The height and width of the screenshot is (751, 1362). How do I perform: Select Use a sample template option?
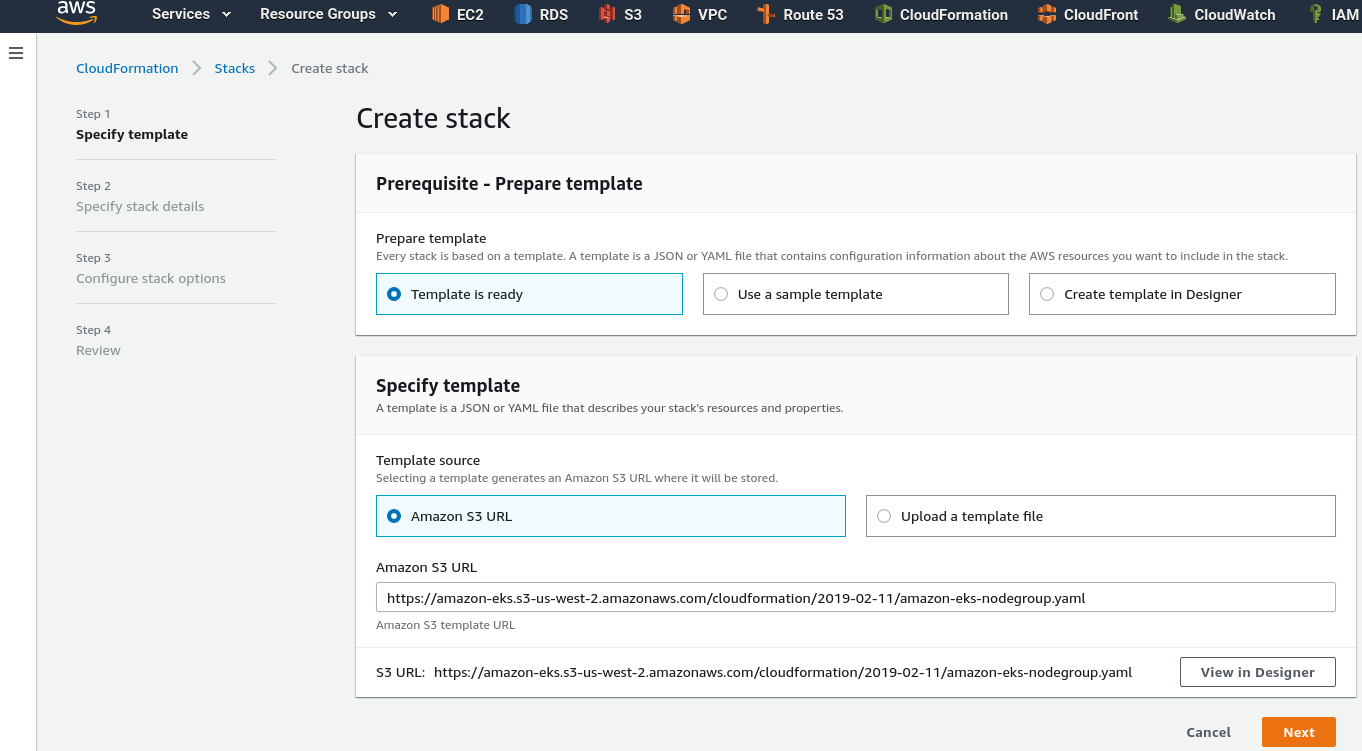(855, 294)
